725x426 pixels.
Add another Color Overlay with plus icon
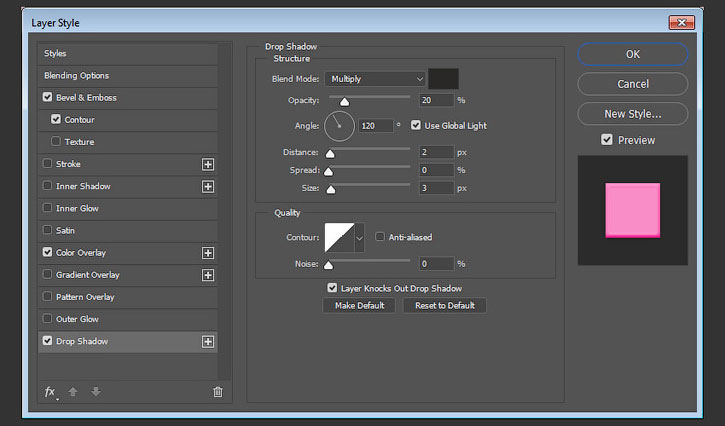208,253
